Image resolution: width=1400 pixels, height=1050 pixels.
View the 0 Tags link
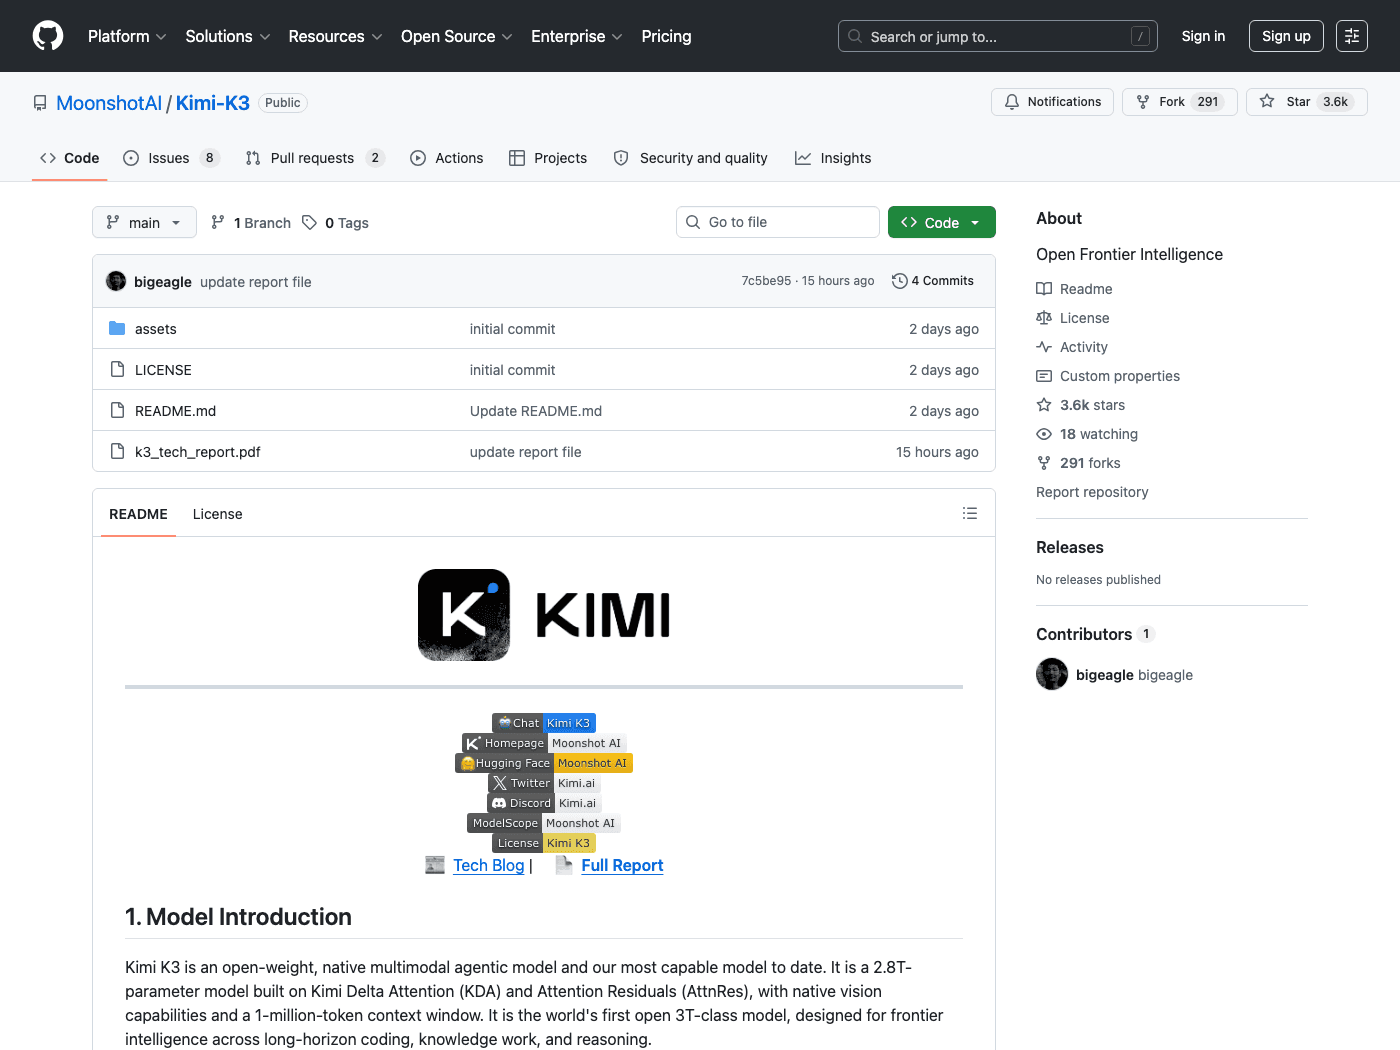pyautogui.click(x=336, y=223)
